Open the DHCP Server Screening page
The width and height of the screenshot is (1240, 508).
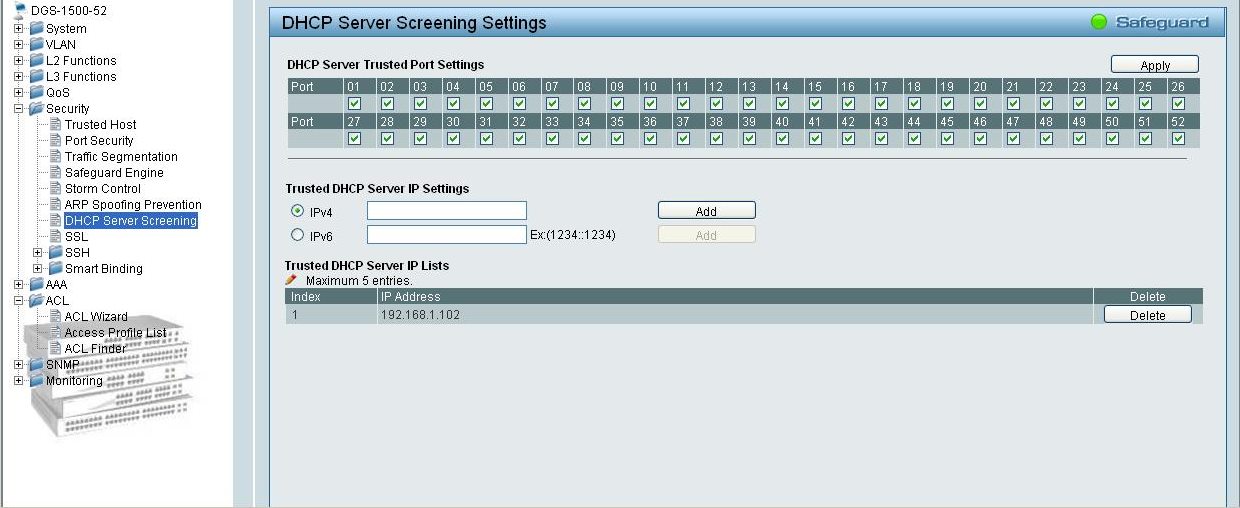(131, 221)
